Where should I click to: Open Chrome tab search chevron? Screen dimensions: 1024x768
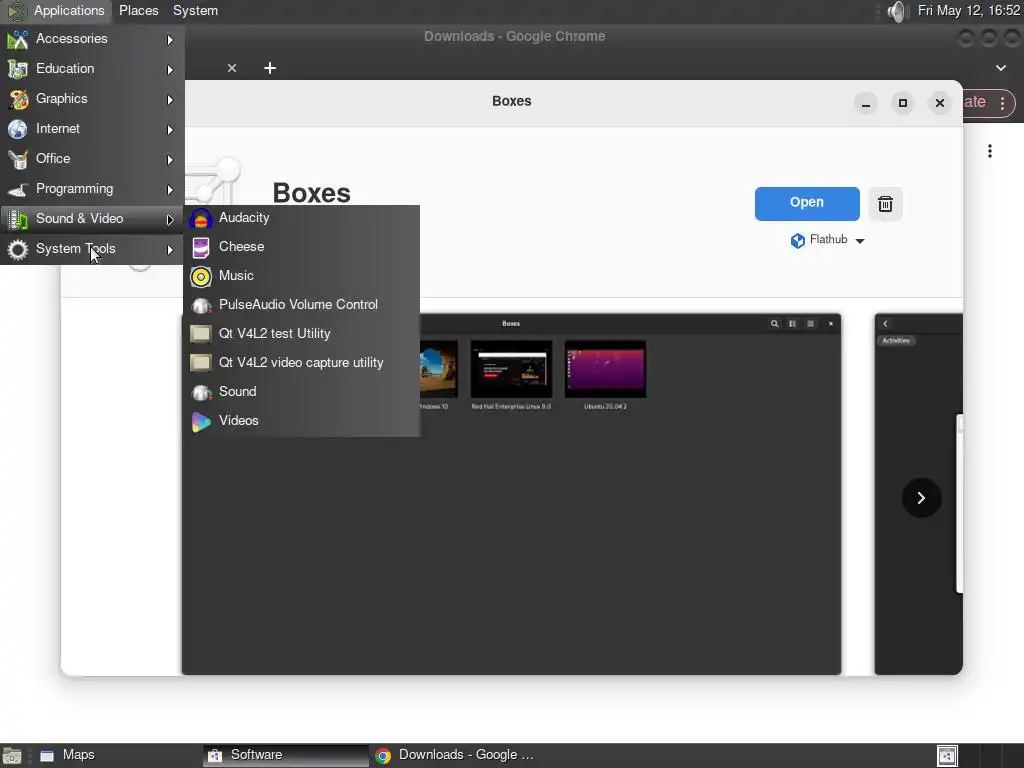pyautogui.click(x=1000, y=68)
